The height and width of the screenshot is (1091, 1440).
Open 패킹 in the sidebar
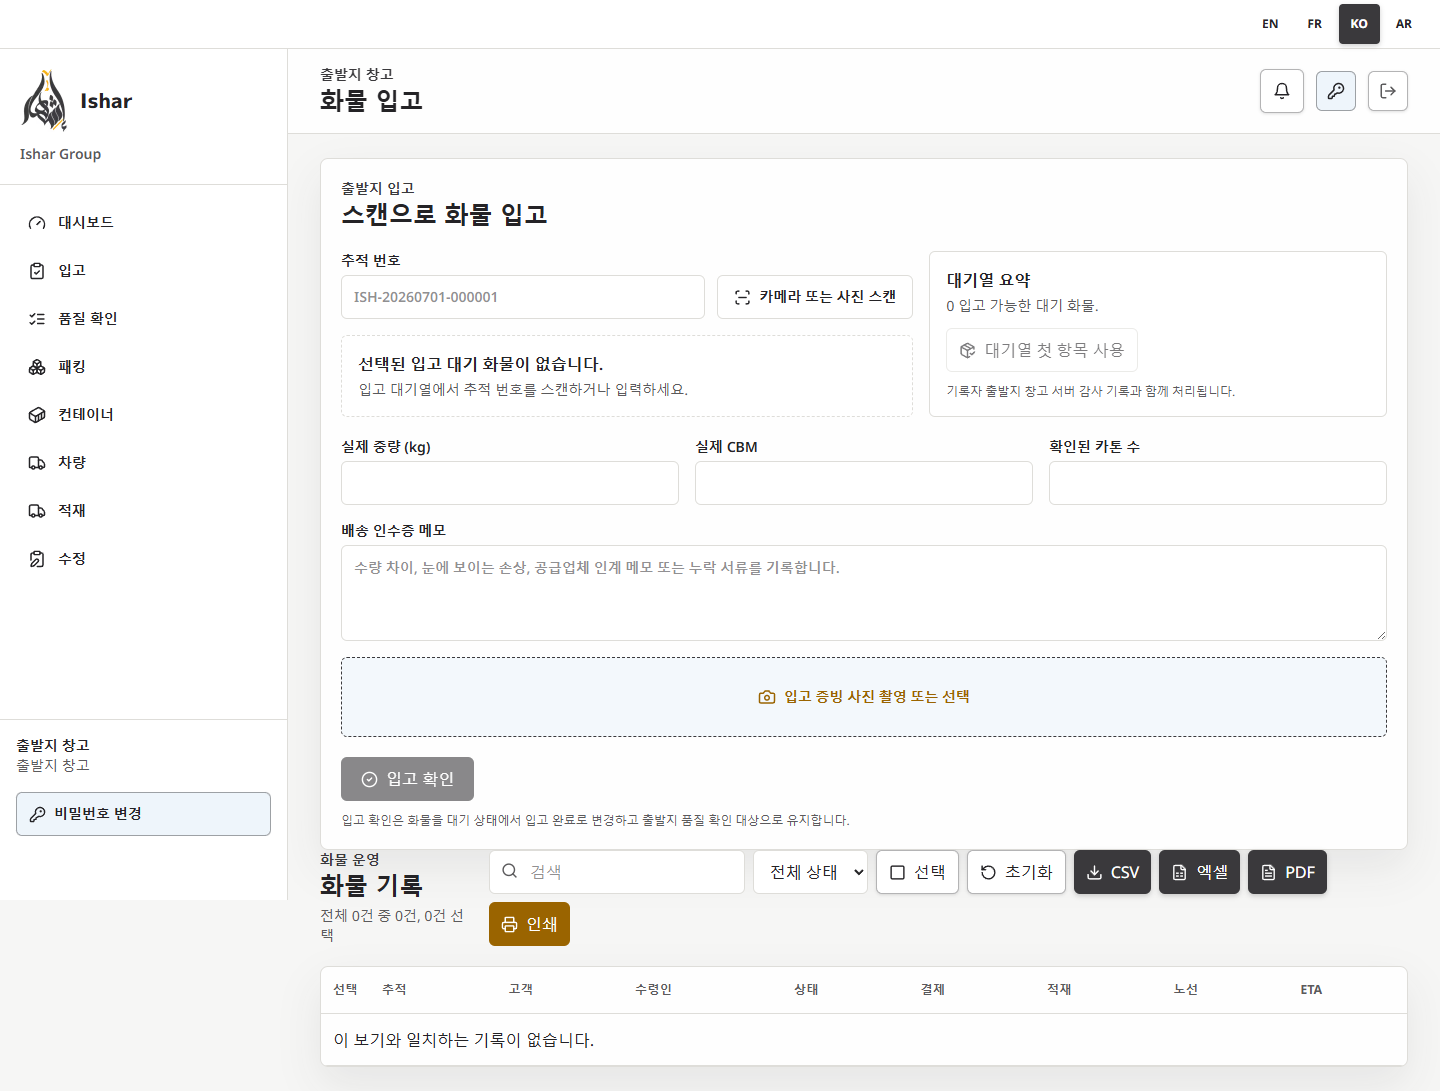[x=143, y=366]
